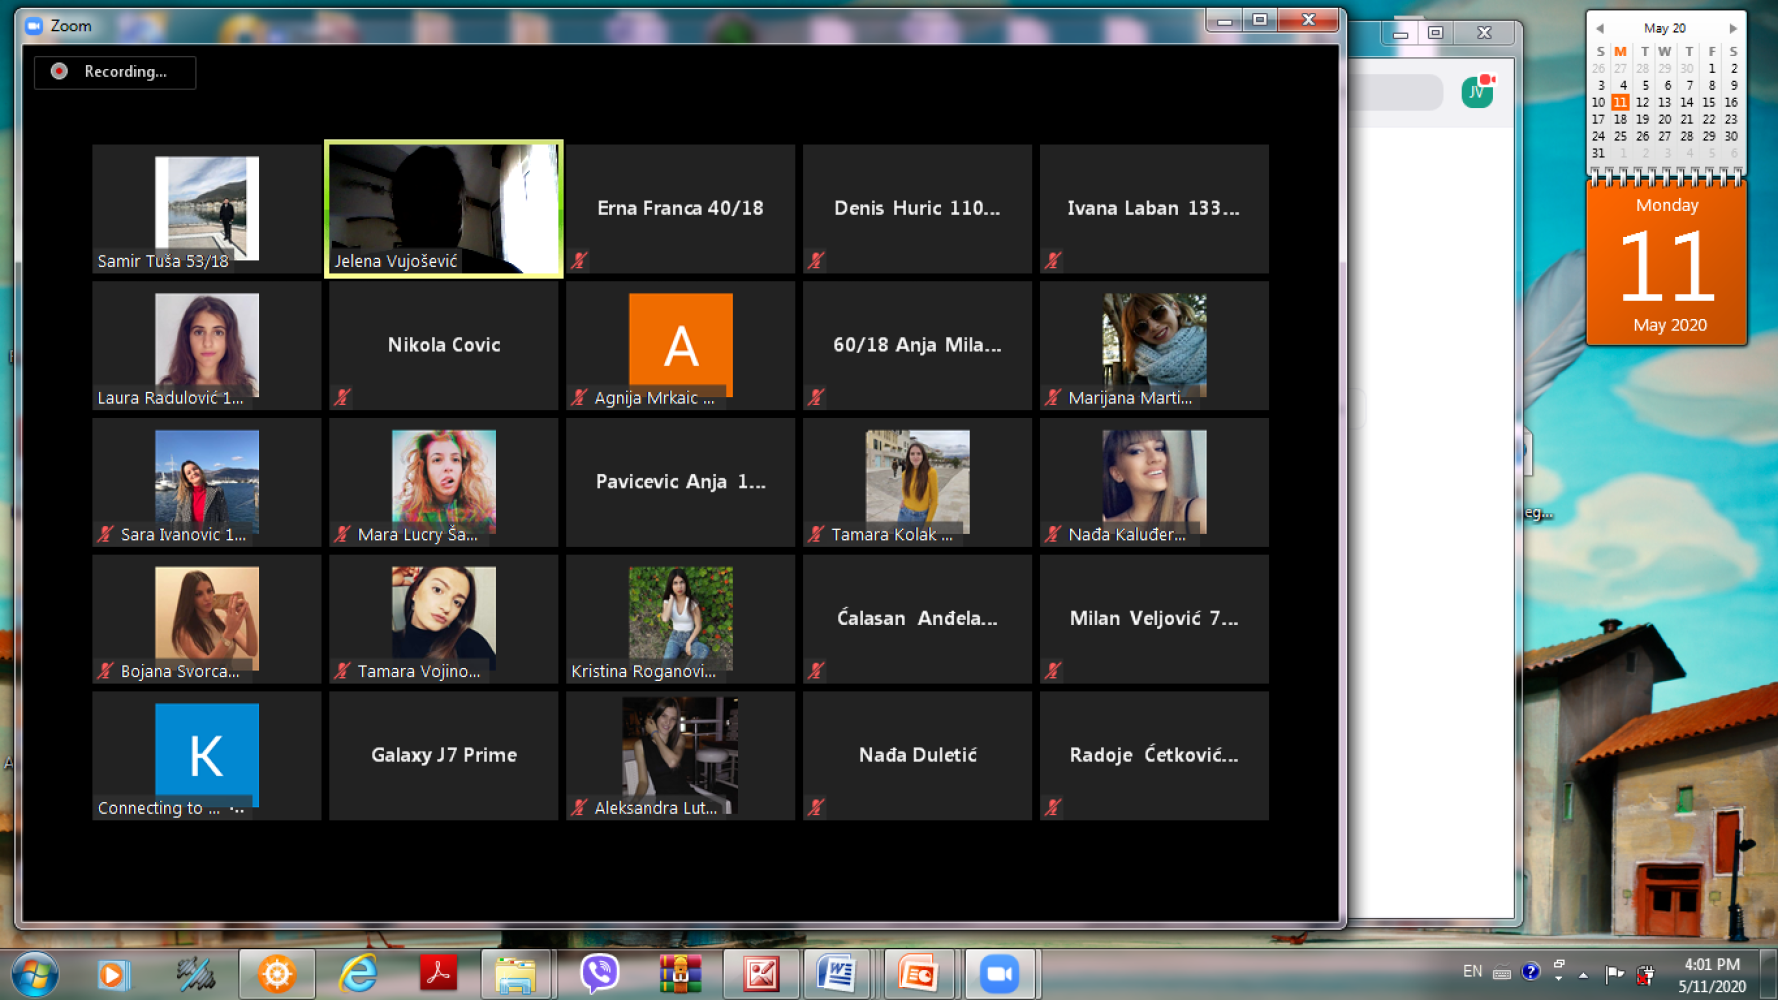Launch WinRAR from the taskbar
1778x1000 pixels.
click(680, 974)
